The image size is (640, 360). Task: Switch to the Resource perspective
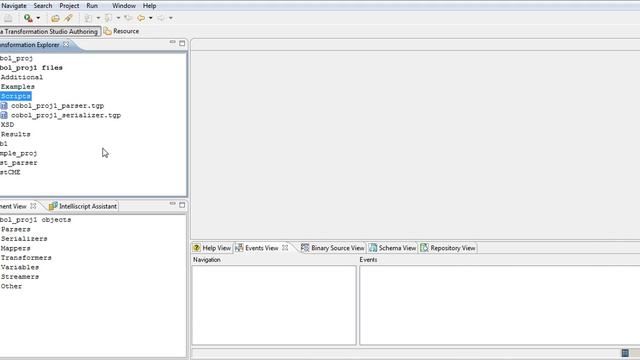tap(122, 31)
